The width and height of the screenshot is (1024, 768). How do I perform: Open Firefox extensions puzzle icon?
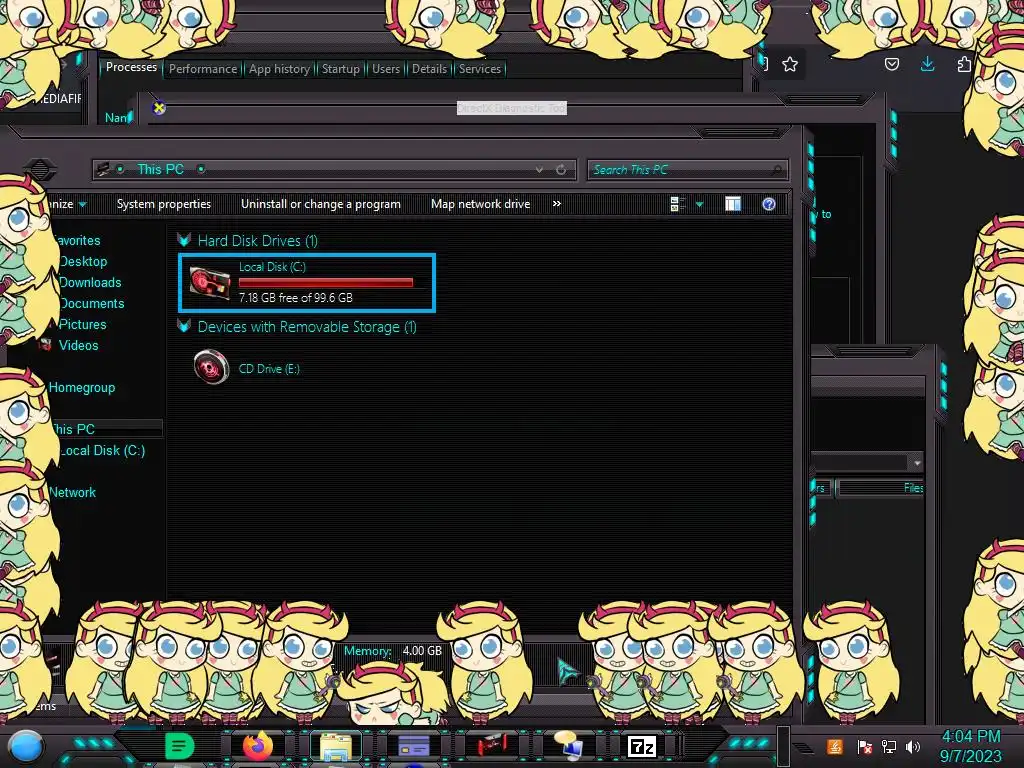pyautogui.click(x=964, y=64)
